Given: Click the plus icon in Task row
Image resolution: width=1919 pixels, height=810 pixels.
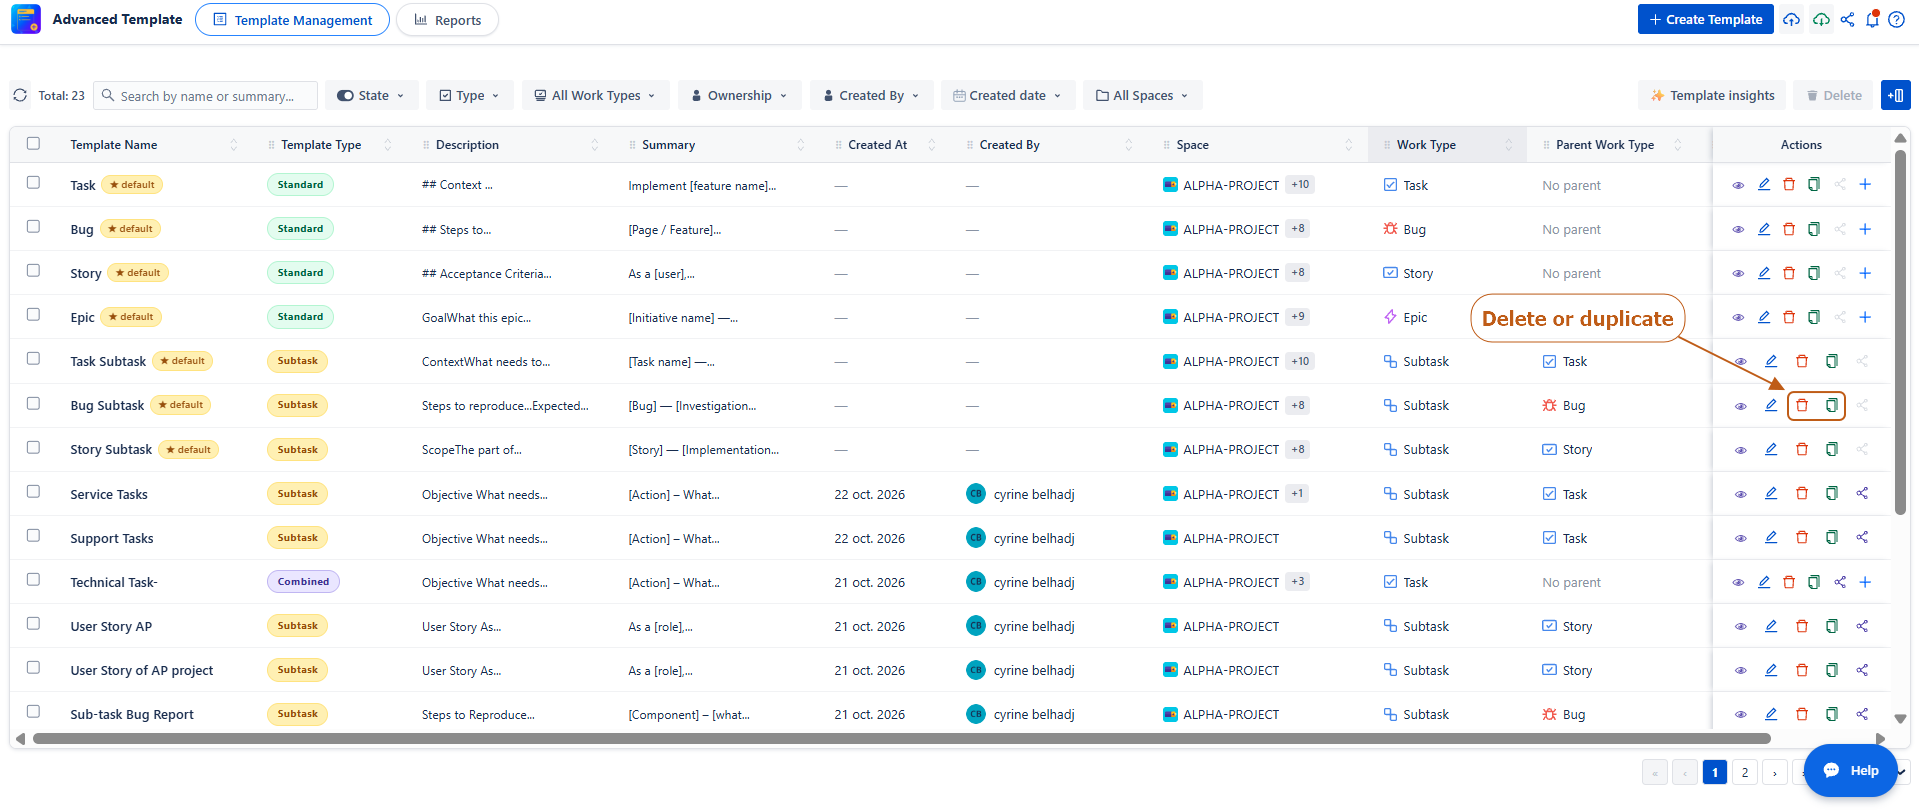Looking at the screenshot, I should pyautogui.click(x=1865, y=184).
